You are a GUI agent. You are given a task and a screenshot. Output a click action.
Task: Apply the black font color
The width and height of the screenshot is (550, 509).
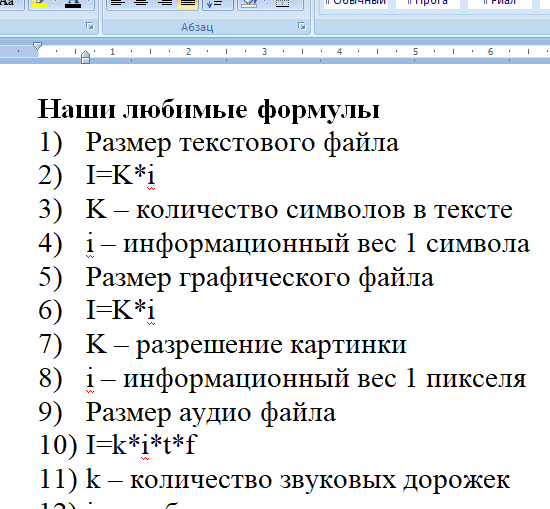pos(73,4)
